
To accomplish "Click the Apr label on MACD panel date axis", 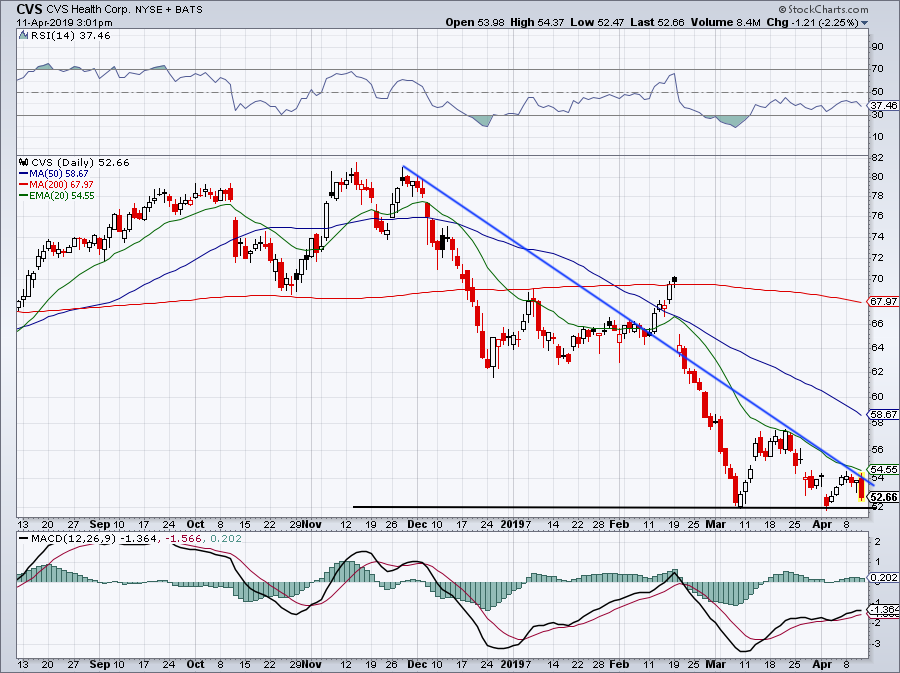I will [x=823, y=664].
